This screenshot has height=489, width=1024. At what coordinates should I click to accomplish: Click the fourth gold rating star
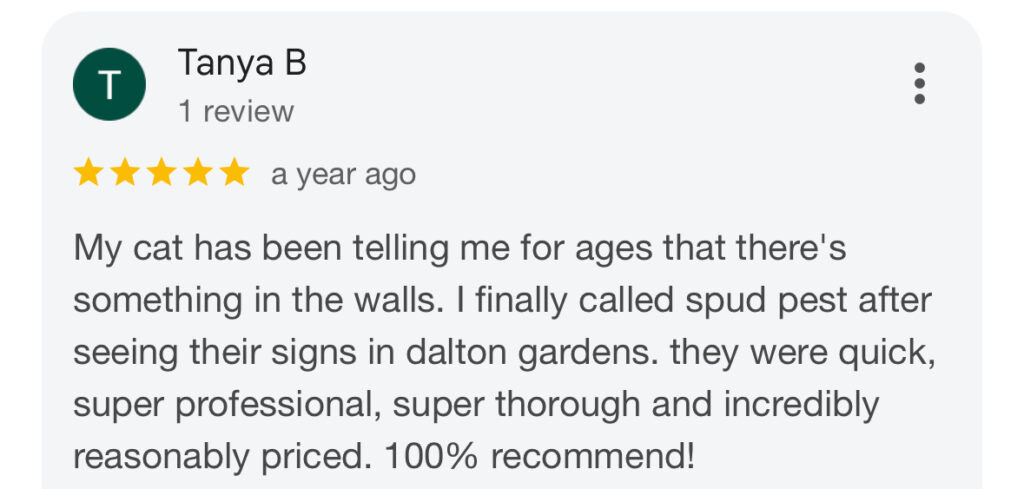click(x=197, y=174)
